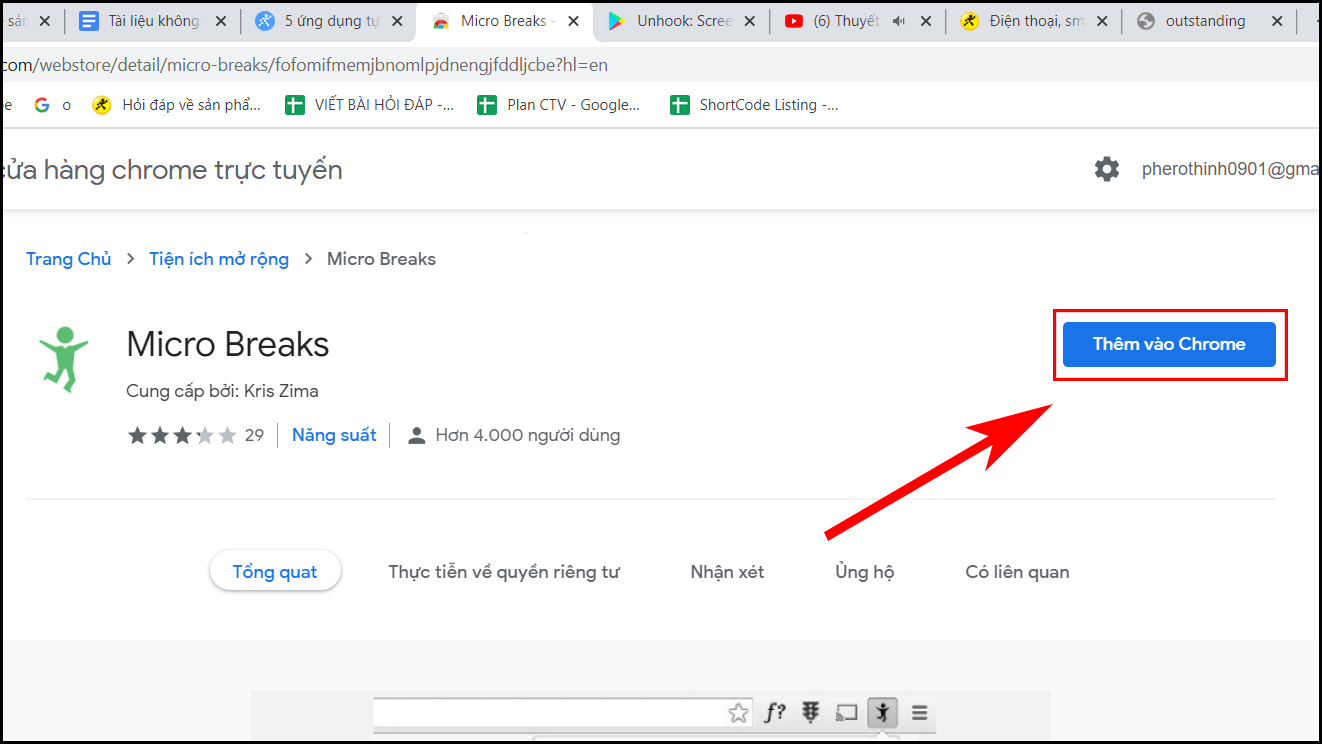Image resolution: width=1322 pixels, height=744 pixels.
Task: Close the "Unhook: Scree" tab
Action: click(x=749, y=21)
